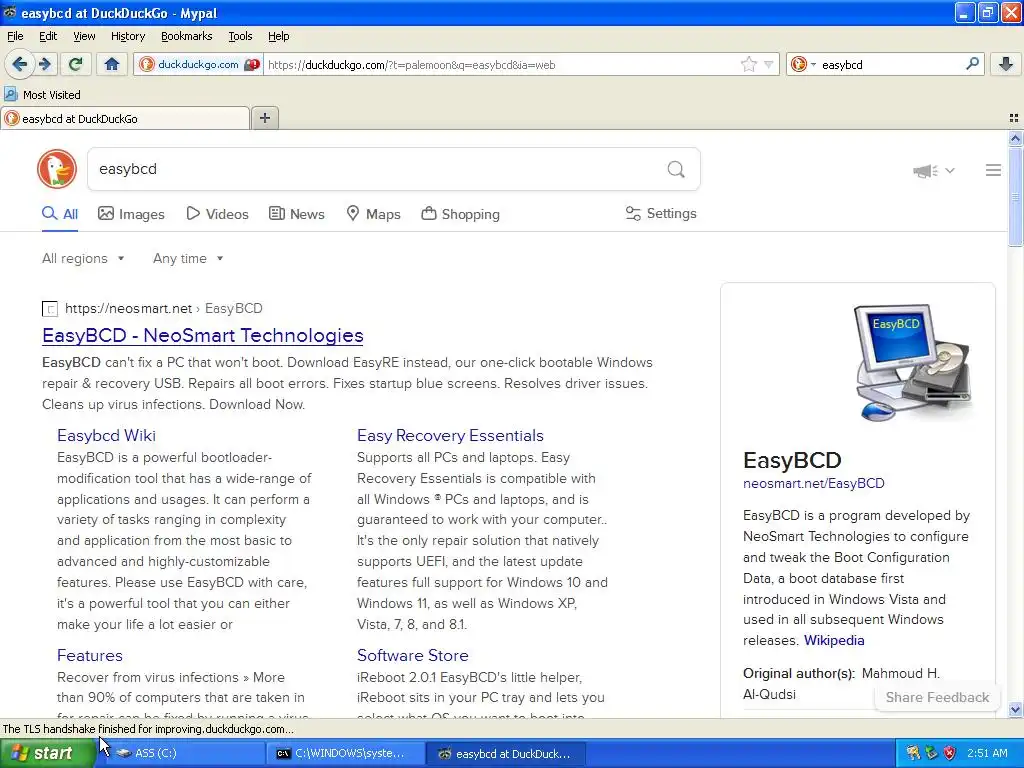Open the Software Store sublink
This screenshot has height=768, width=1024.
coord(412,655)
